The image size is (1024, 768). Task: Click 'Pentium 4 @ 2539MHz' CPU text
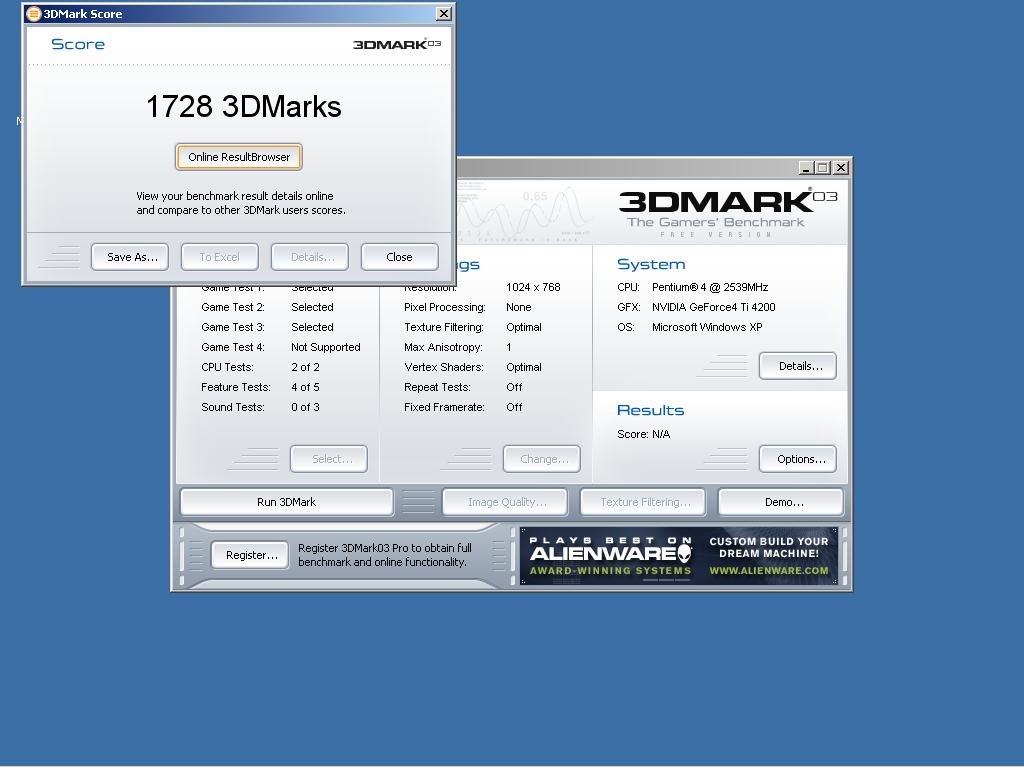[710, 287]
